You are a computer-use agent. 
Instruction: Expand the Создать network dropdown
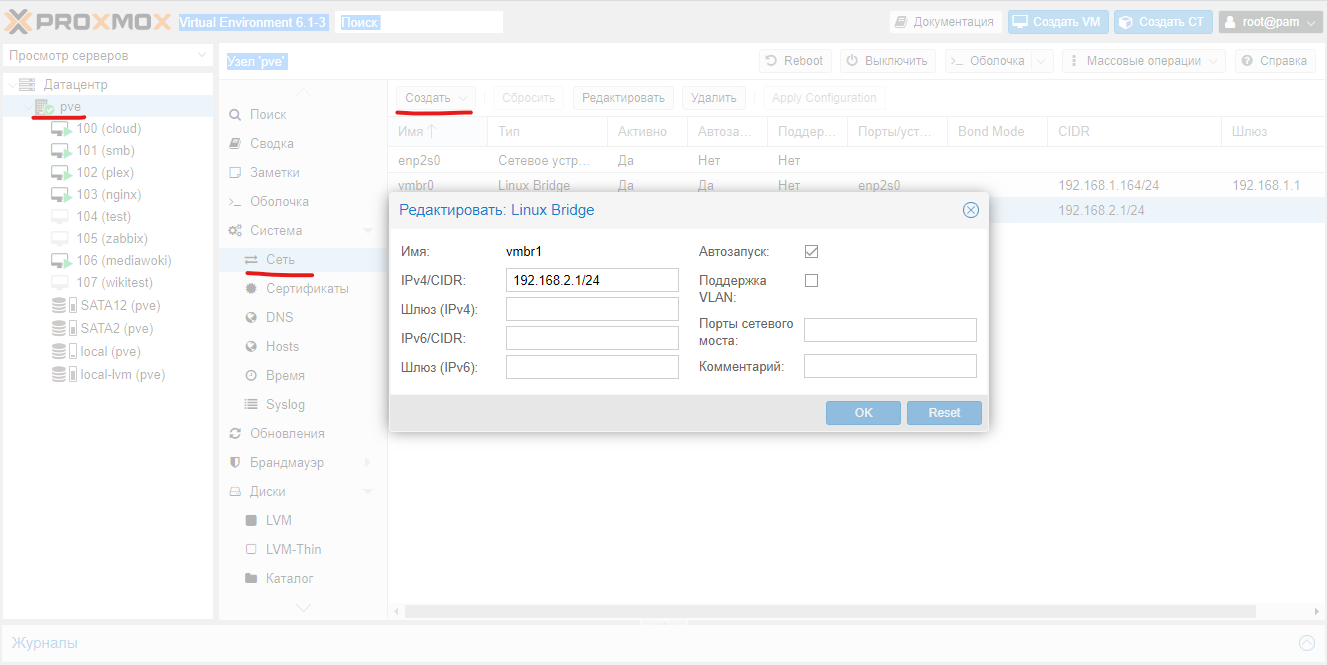coord(435,98)
